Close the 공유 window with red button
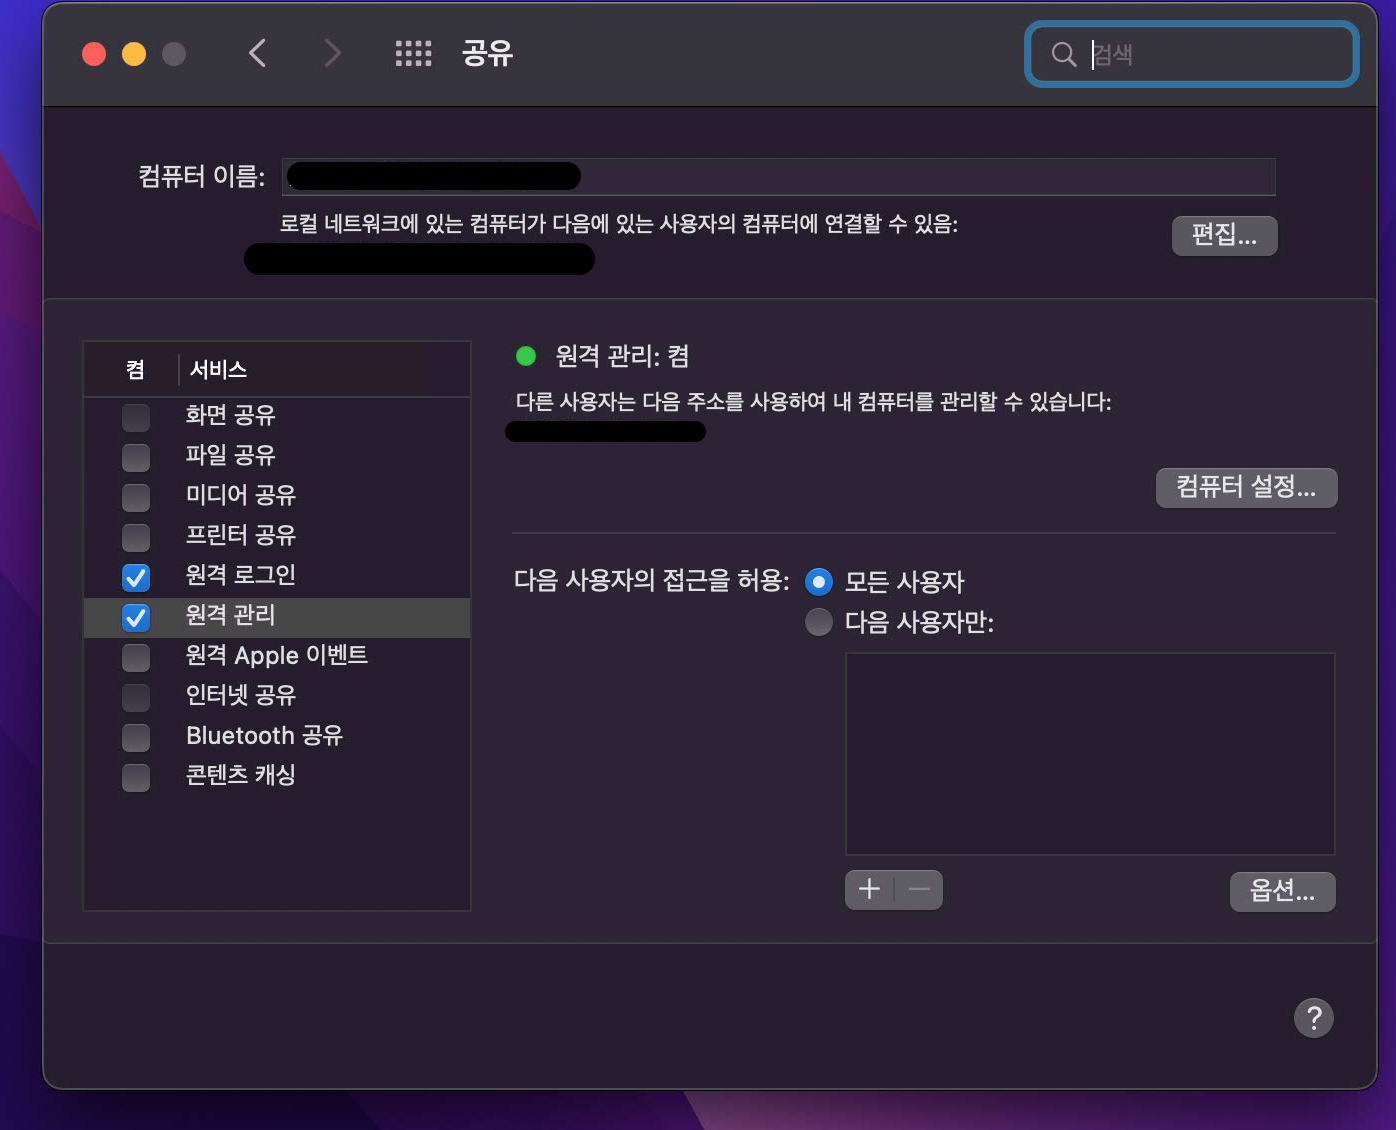 [x=94, y=54]
